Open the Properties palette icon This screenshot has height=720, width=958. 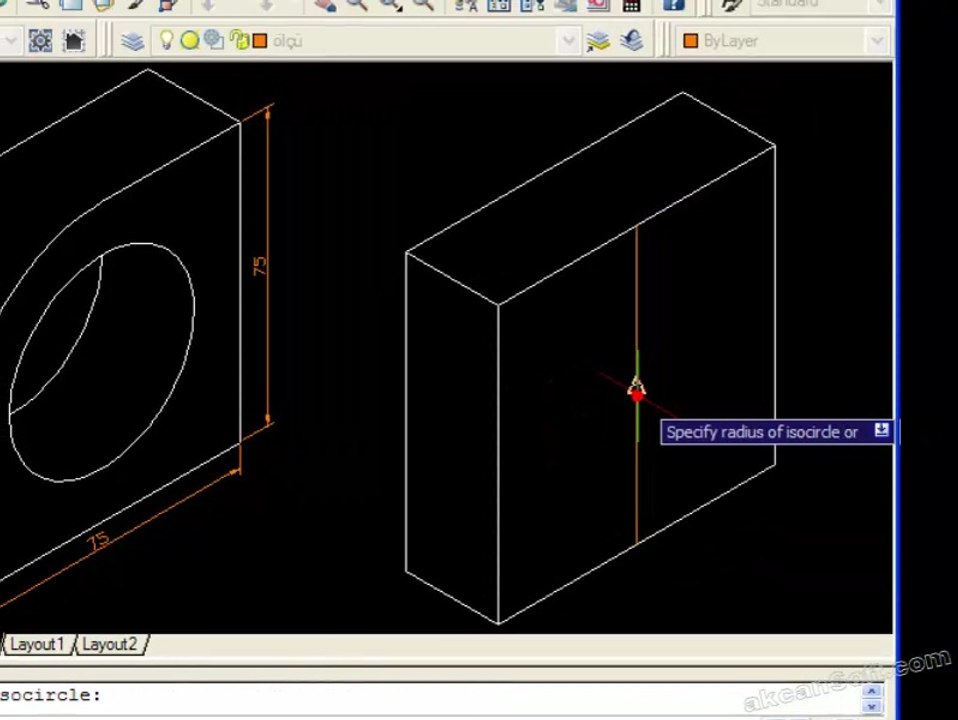466,6
